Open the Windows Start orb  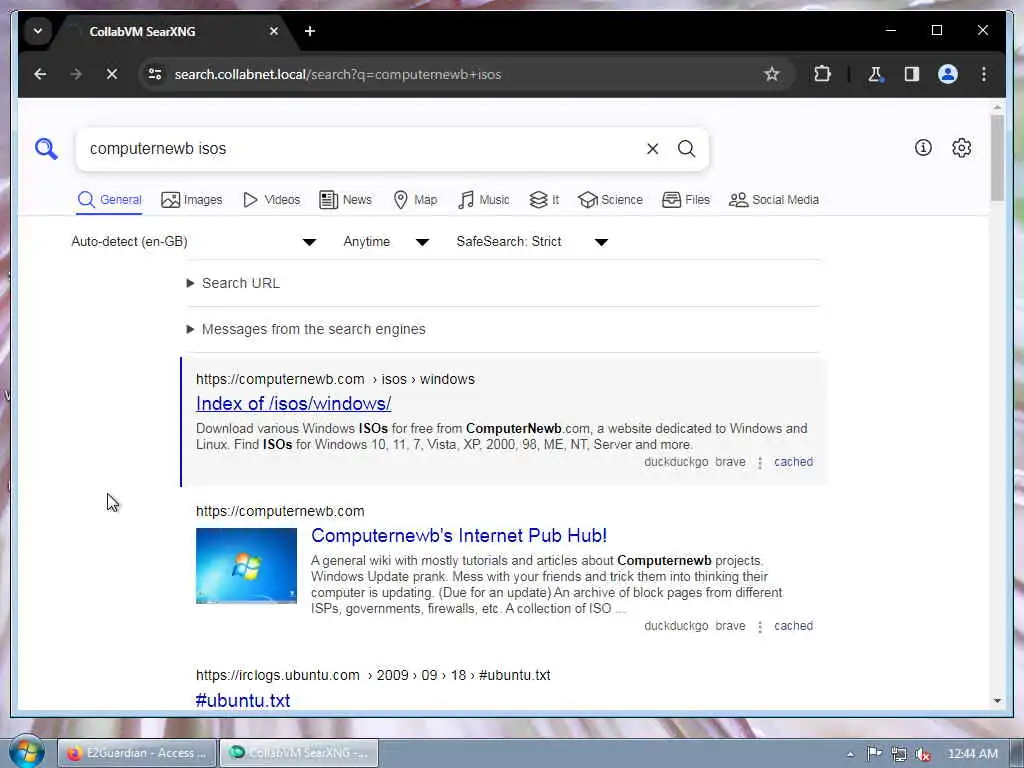[x=26, y=751]
